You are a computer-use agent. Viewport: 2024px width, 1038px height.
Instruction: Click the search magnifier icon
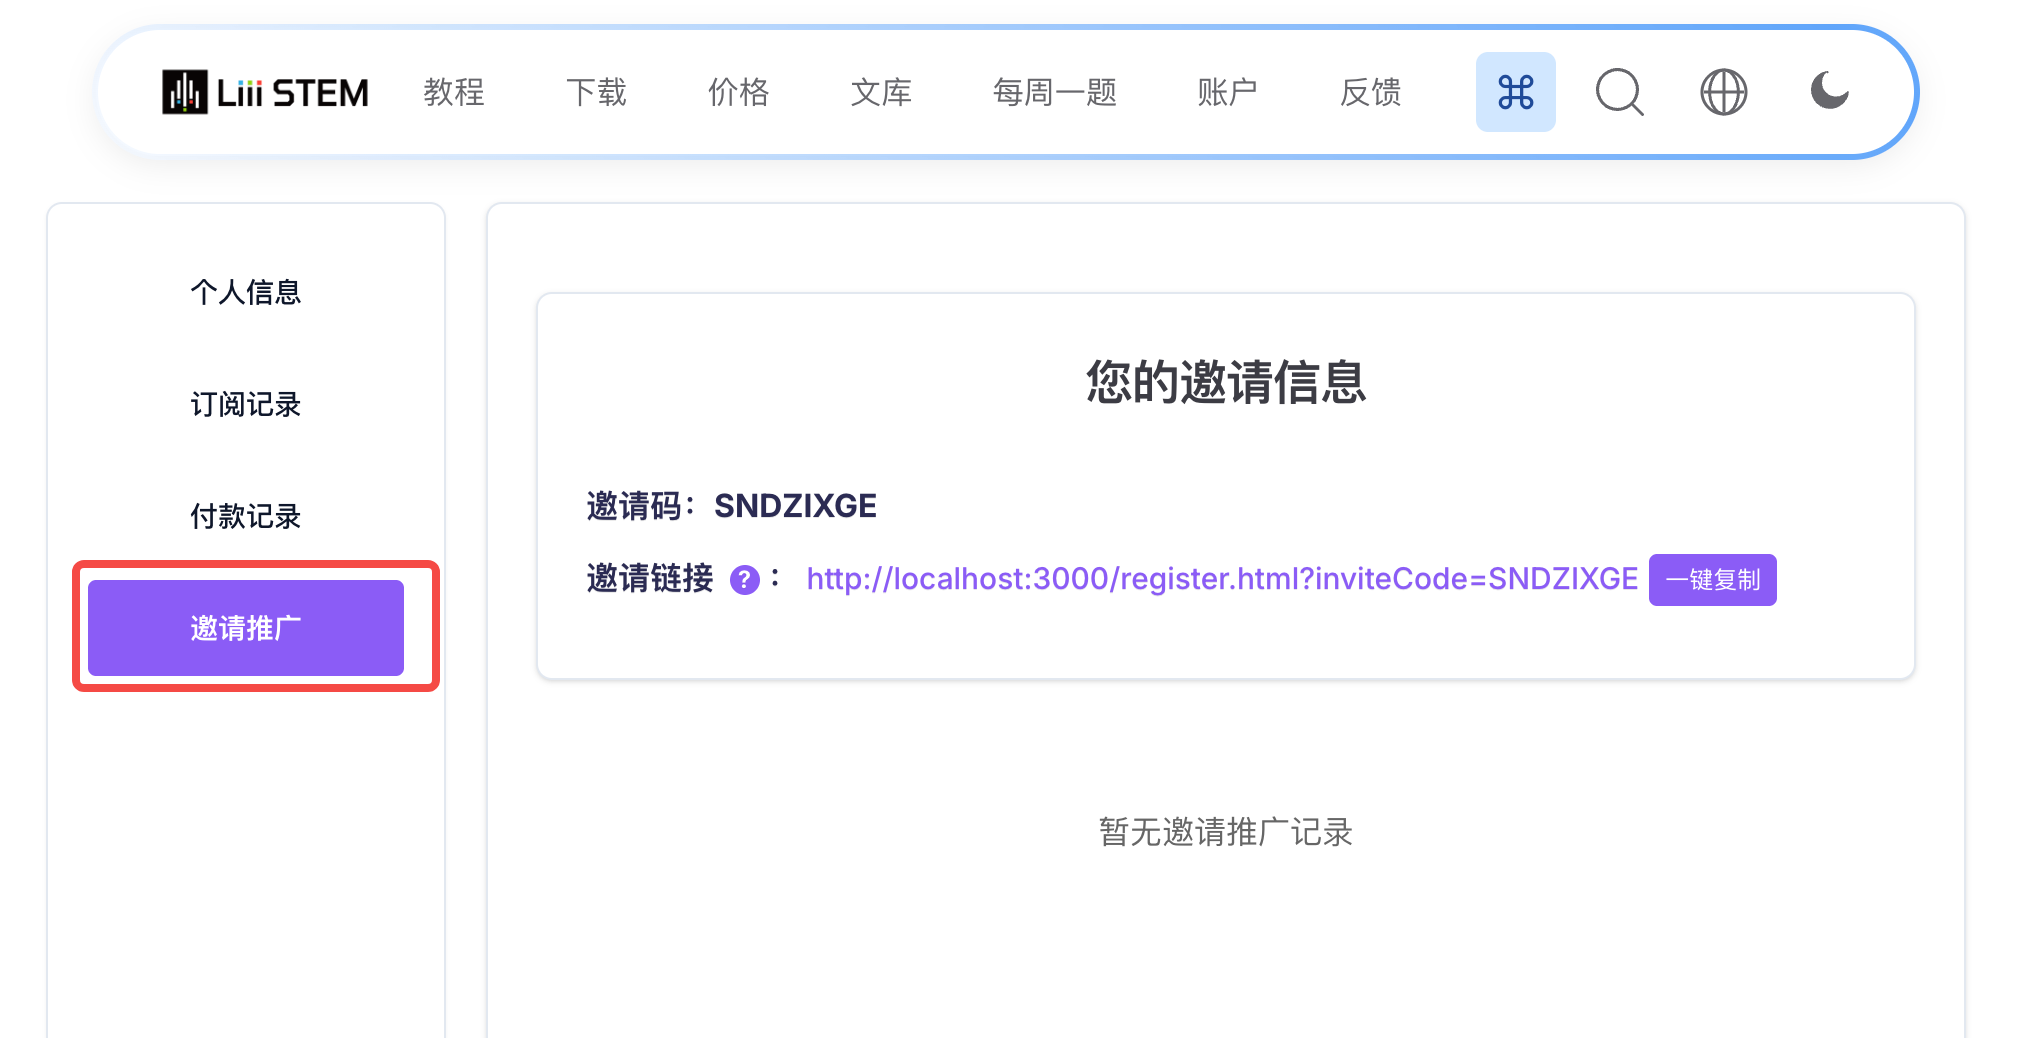1619,92
